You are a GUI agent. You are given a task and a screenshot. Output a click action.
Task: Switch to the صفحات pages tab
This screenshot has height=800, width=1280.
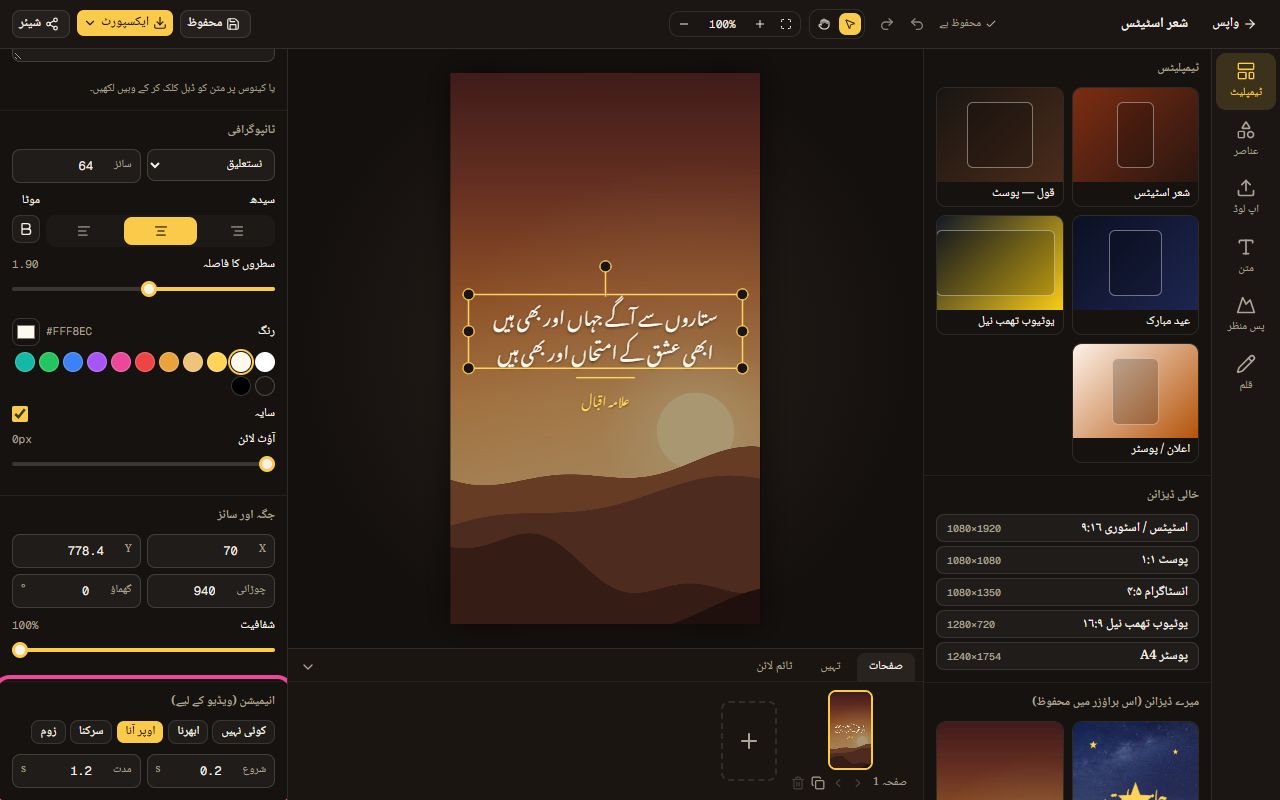click(886, 666)
